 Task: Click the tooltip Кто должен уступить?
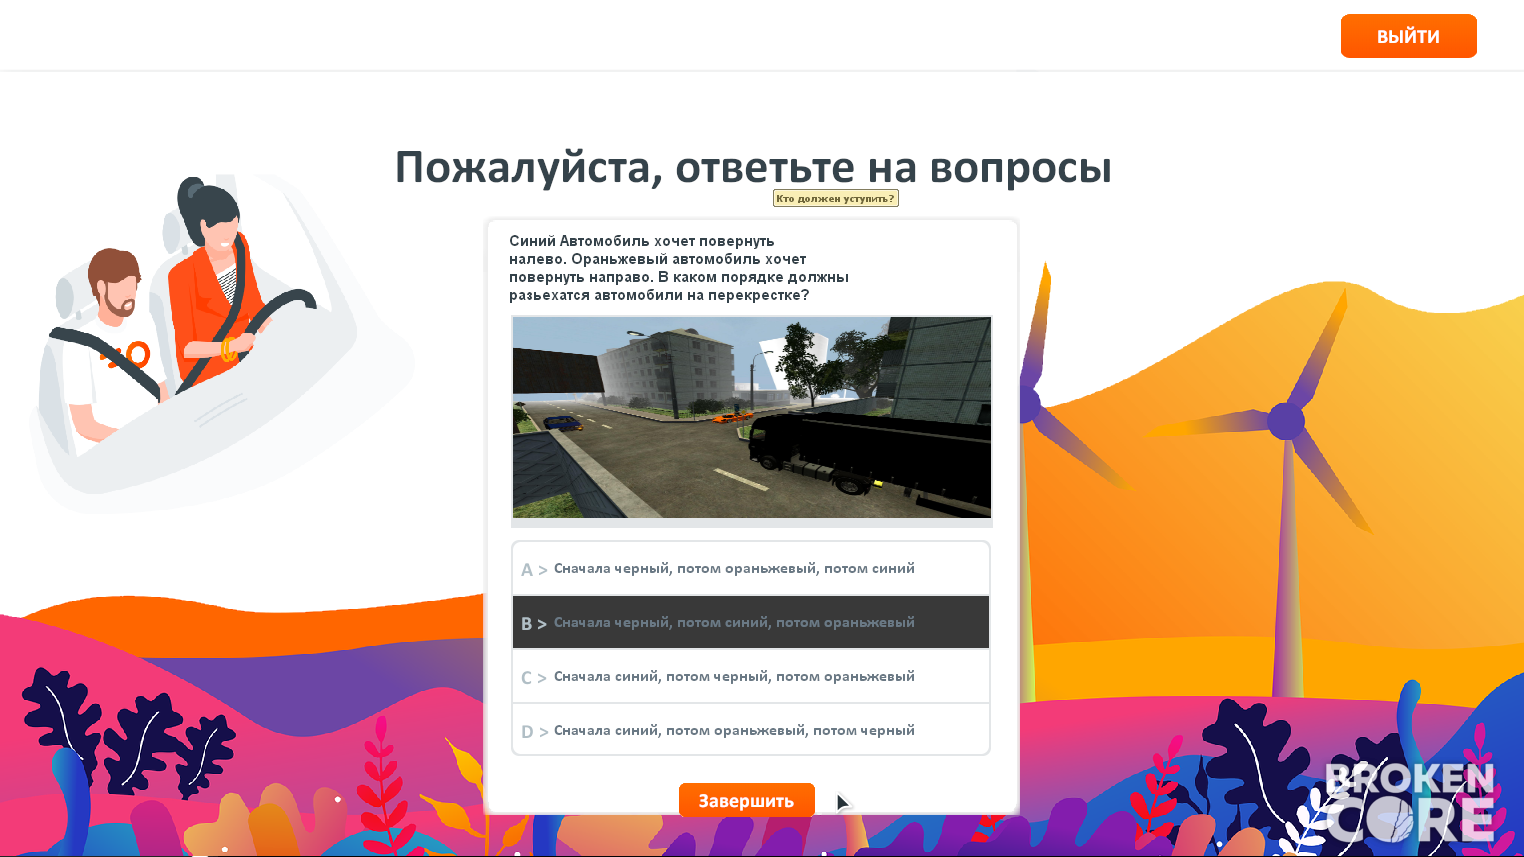(835, 198)
